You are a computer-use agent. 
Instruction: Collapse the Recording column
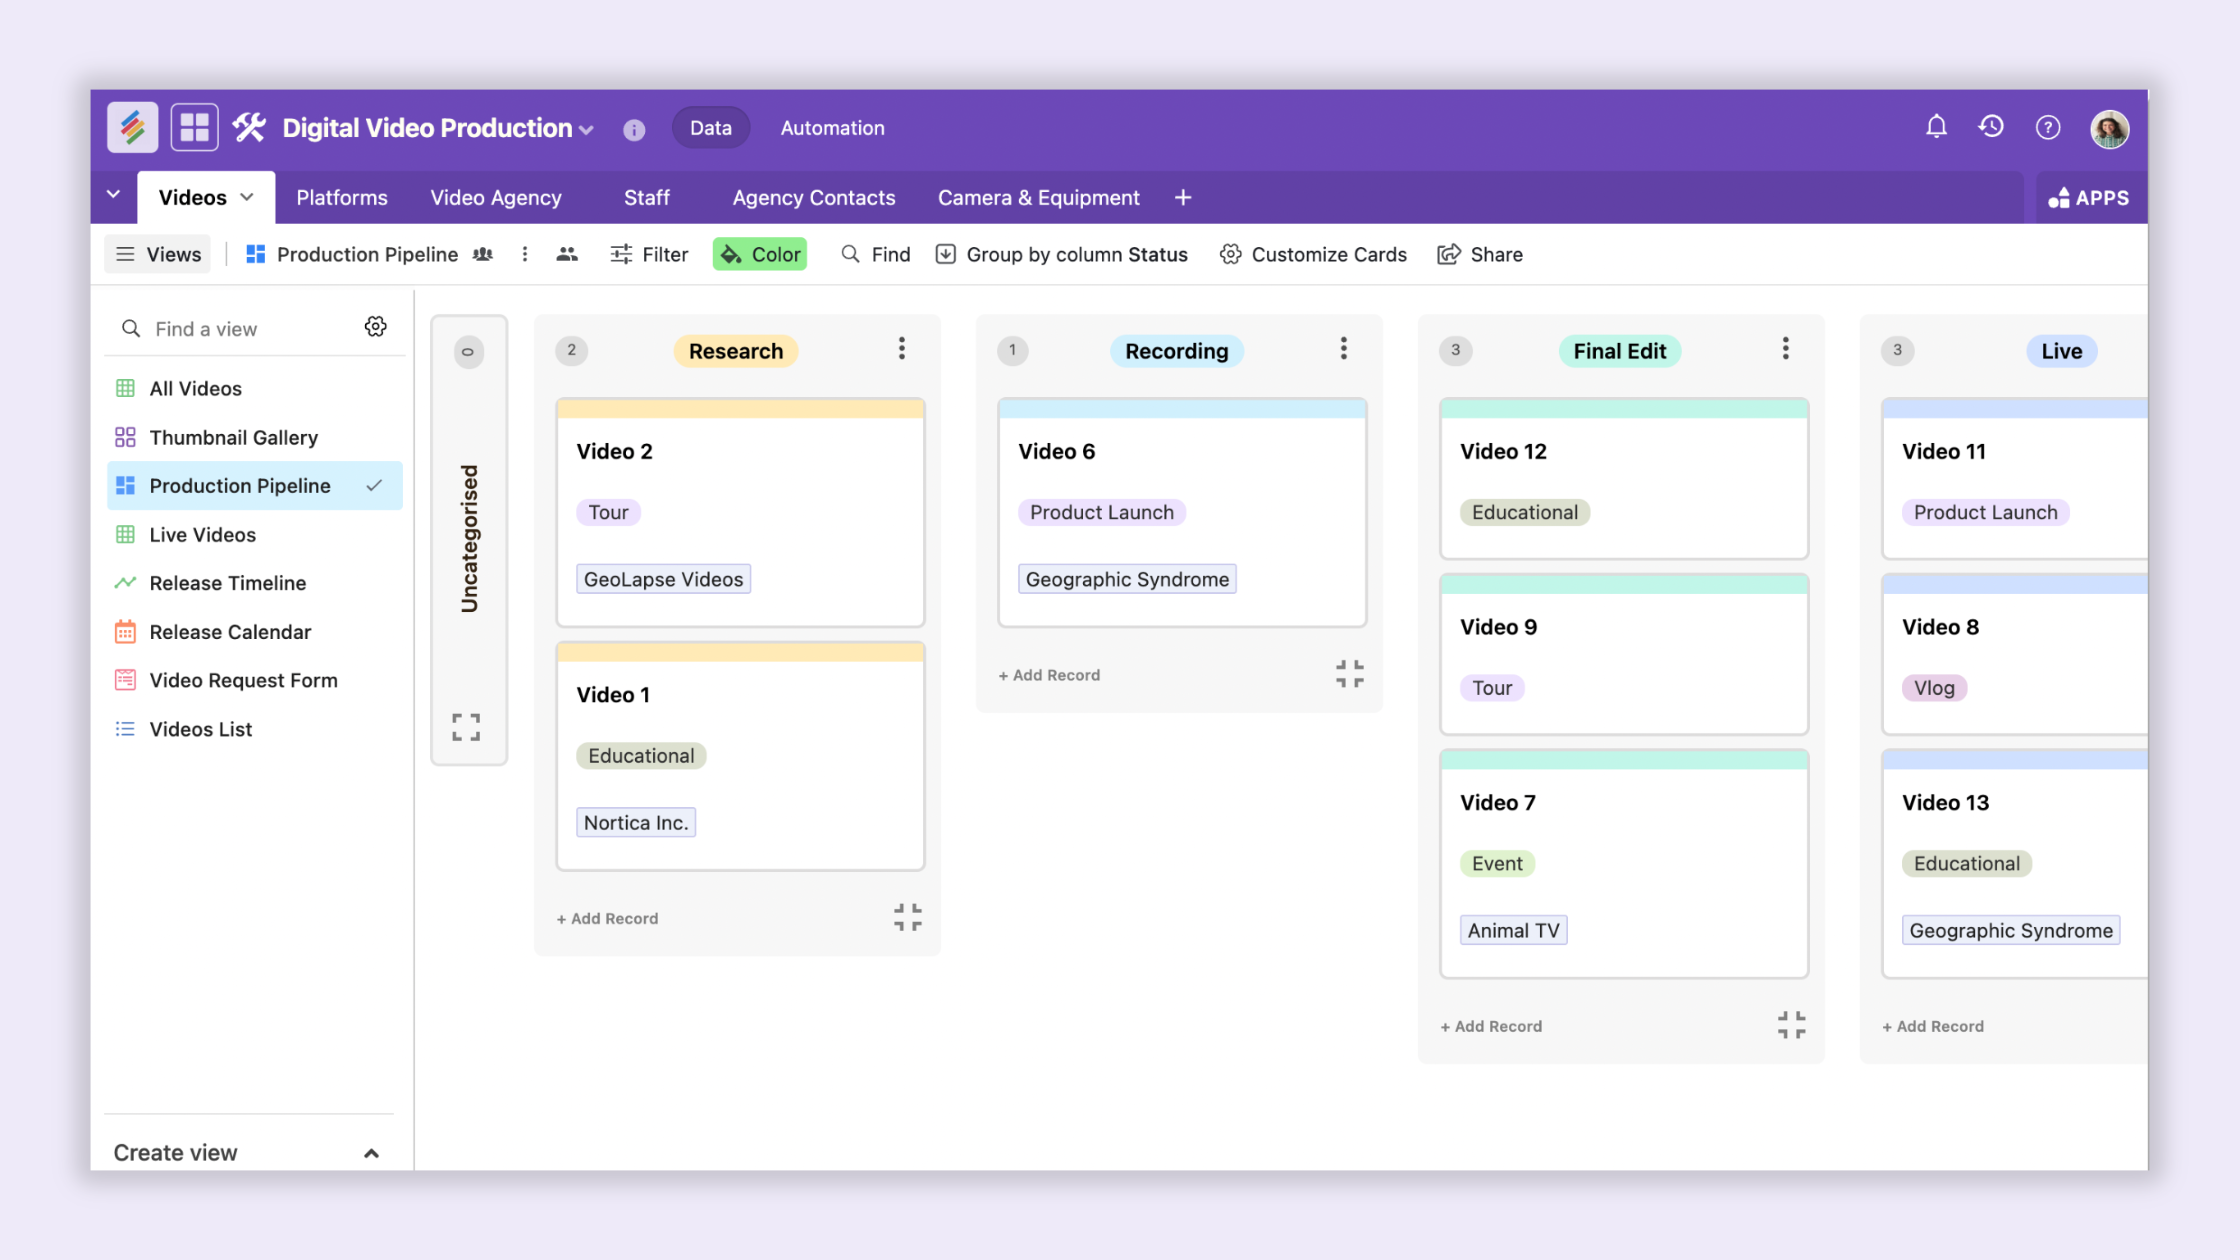click(x=1350, y=674)
